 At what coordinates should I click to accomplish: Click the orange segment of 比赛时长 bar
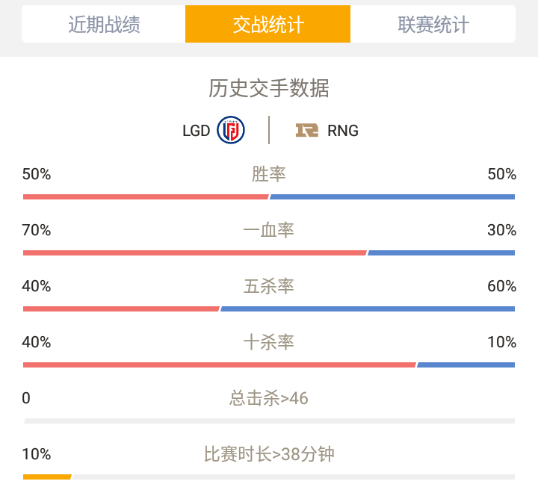click(x=47, y=477)
